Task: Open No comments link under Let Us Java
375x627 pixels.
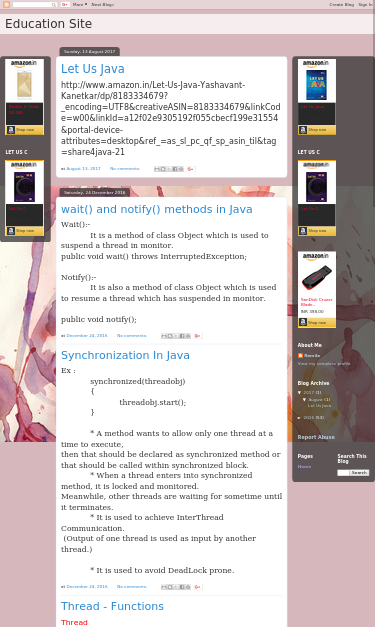Action: coord(125,169)
